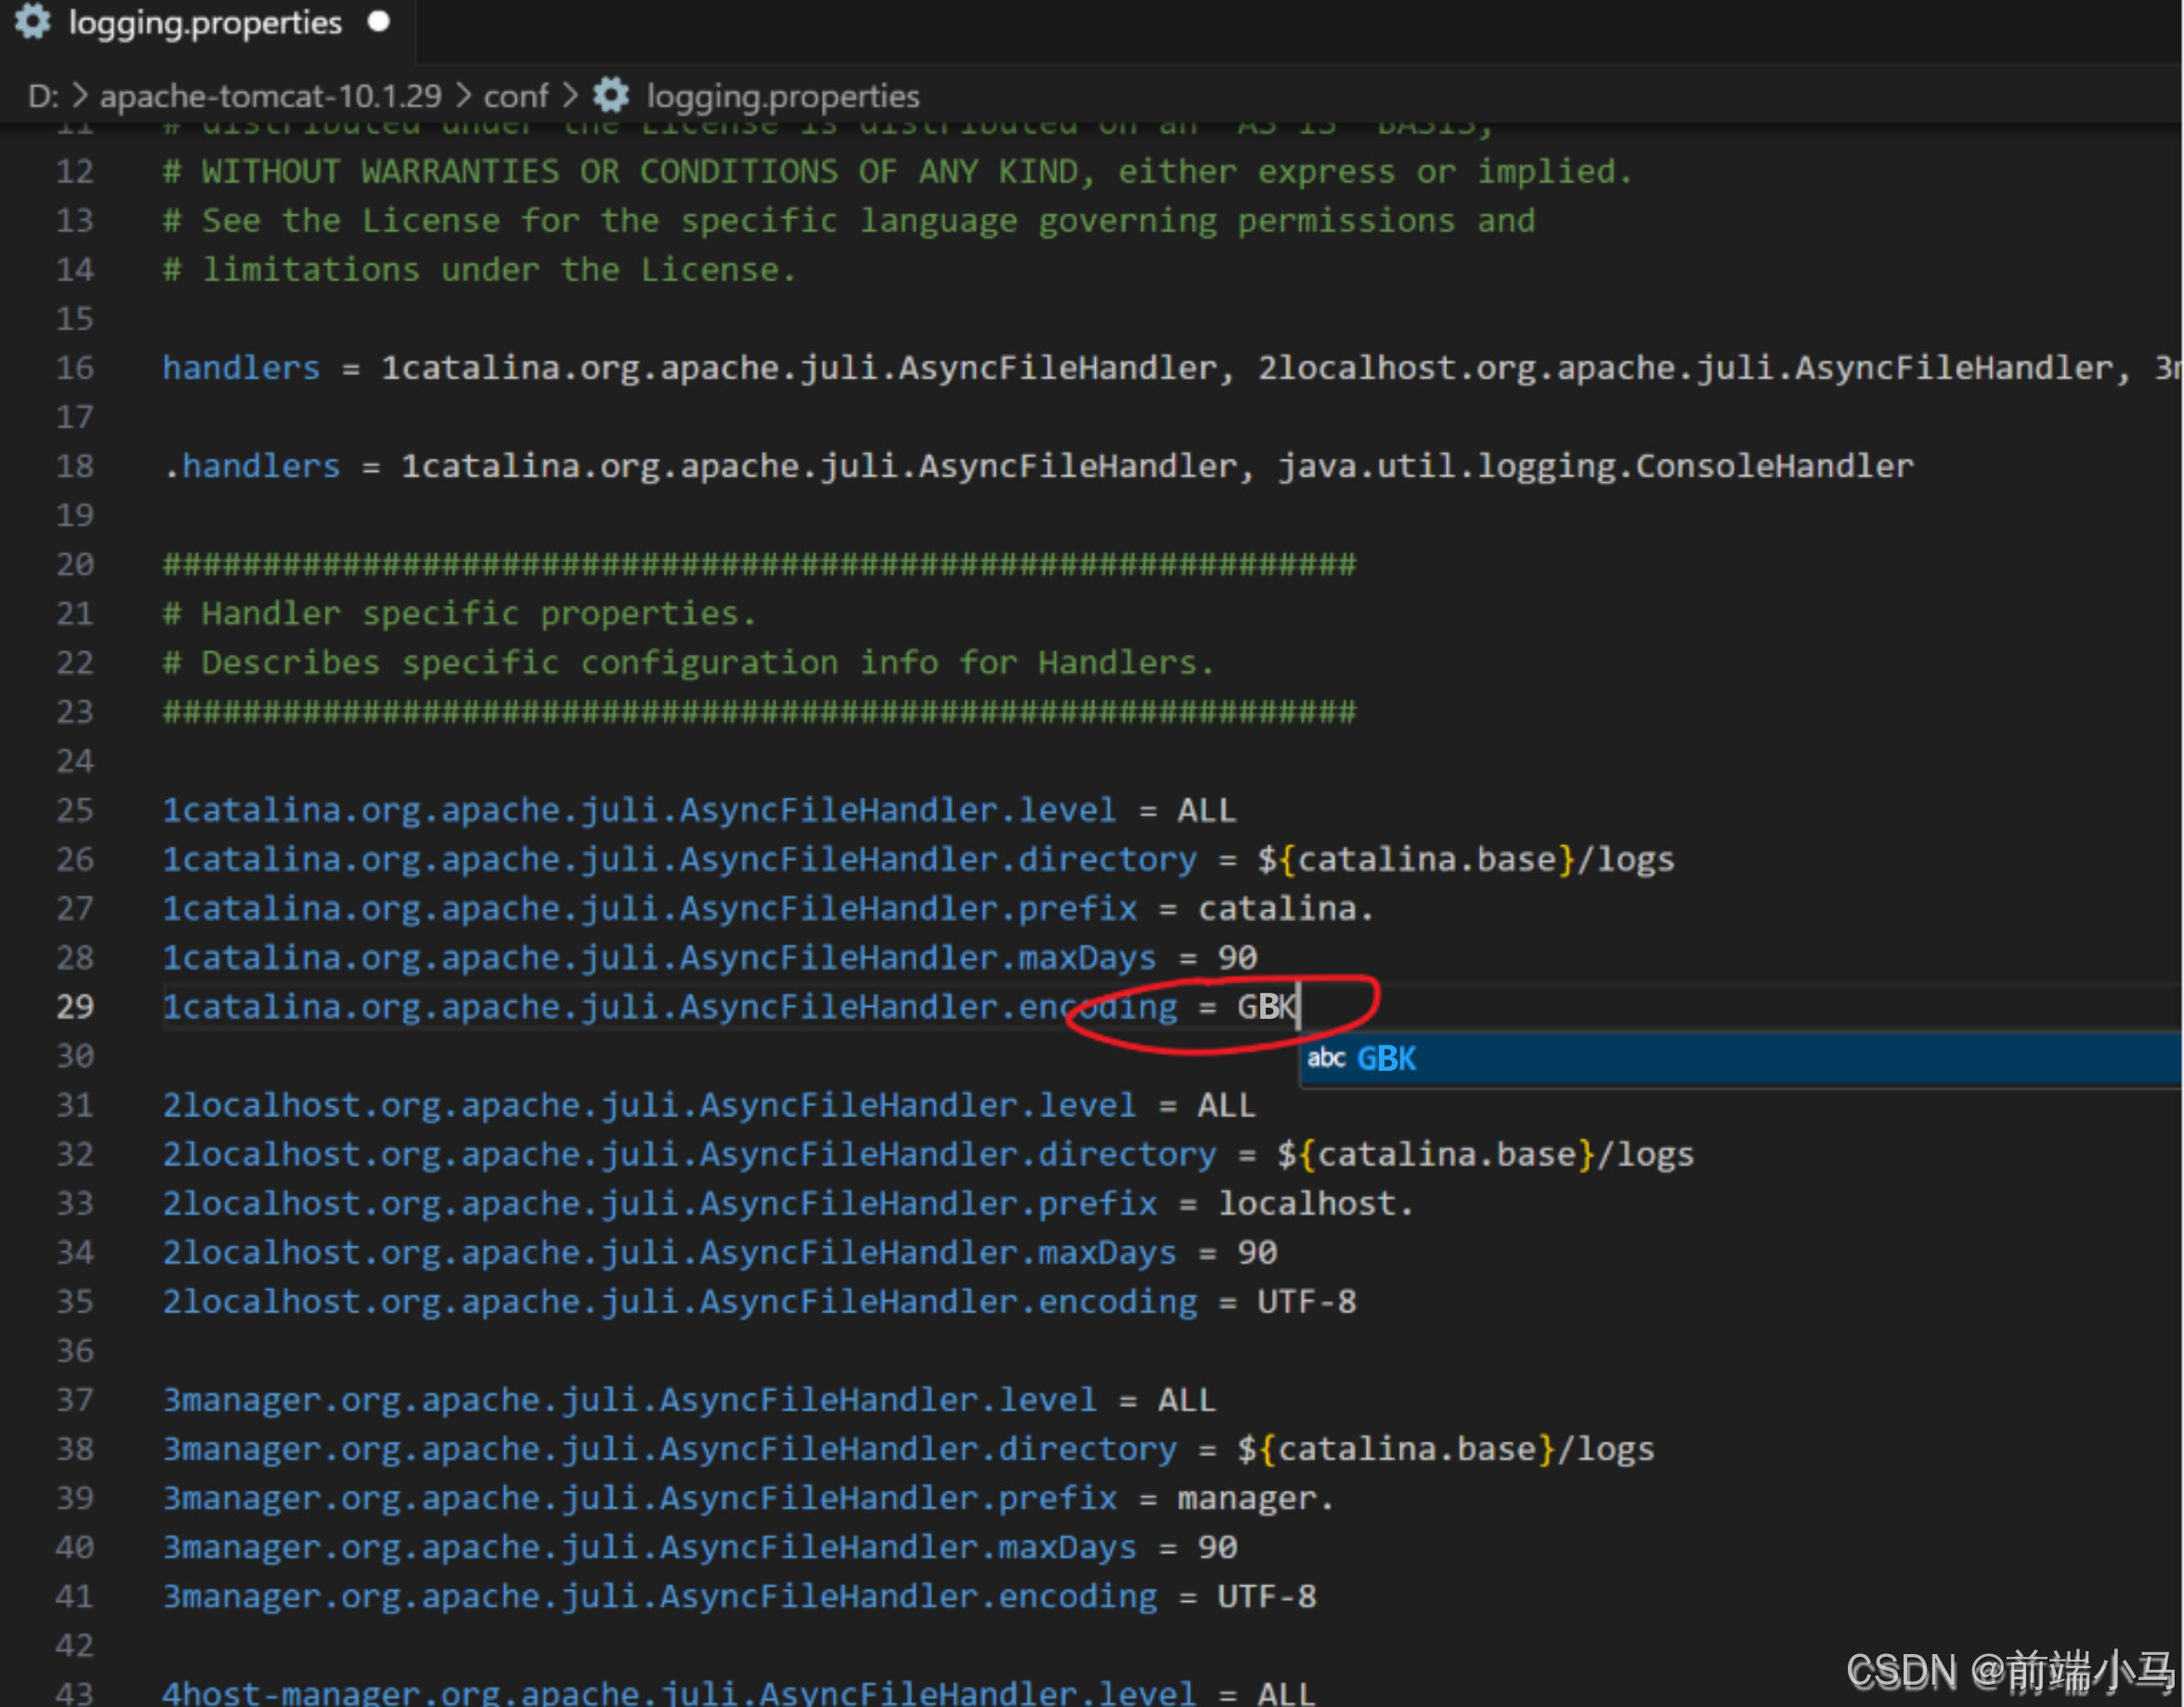
Task: Click the gear icon in breadcrumb path
Action: 611,96
